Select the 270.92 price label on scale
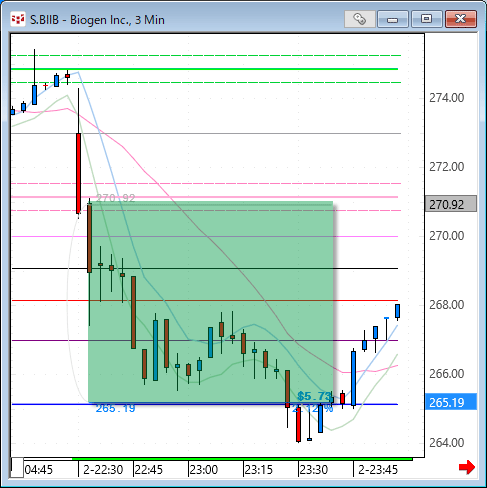Image resolution: width=487 pixels, height=488 pixels. 451,204
